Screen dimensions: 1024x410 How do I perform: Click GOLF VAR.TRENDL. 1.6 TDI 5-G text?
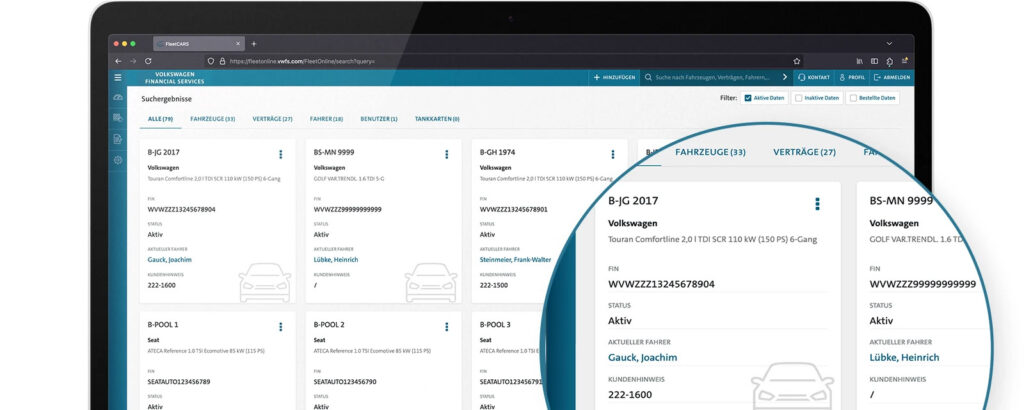coord(348,178)
